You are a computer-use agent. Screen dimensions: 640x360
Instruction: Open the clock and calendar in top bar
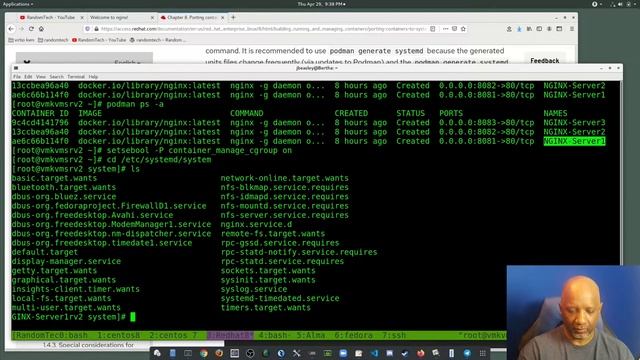click(322, 4)
